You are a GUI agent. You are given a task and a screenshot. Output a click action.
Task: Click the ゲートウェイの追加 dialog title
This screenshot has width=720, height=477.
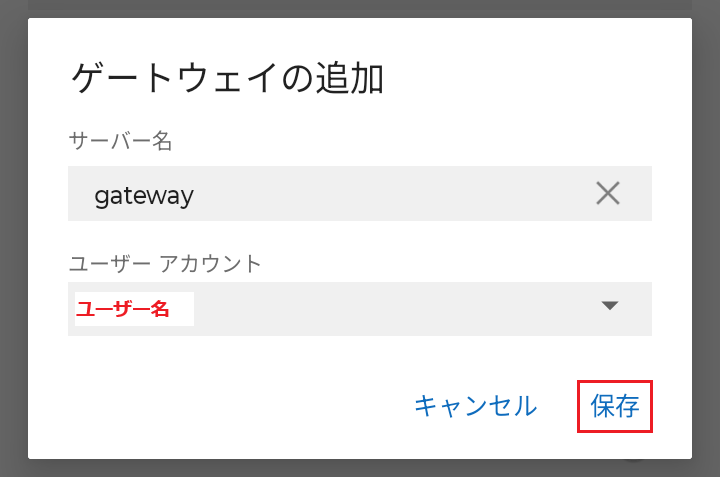228,78
